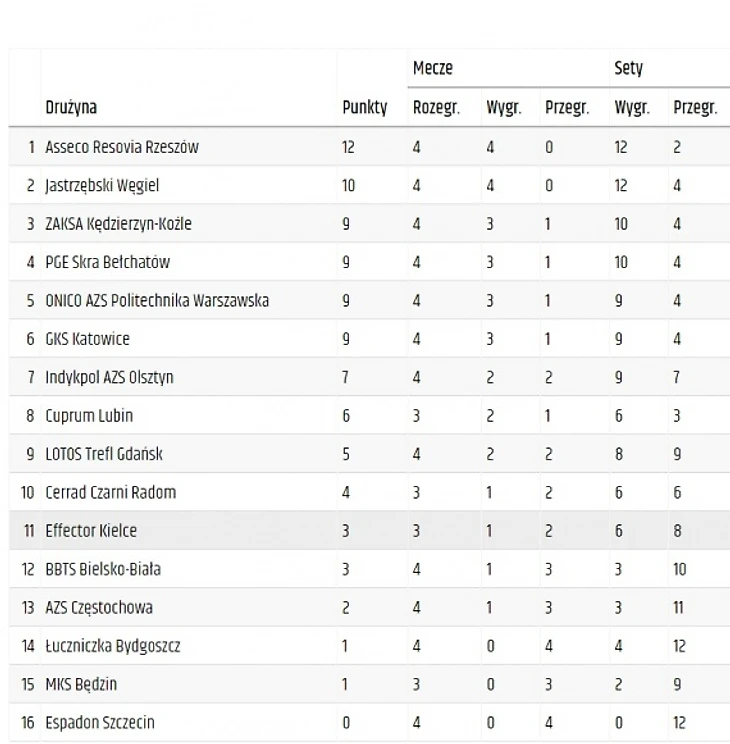Click the Asseco Resovia Rzeszów team name

[x=121, y=147]
